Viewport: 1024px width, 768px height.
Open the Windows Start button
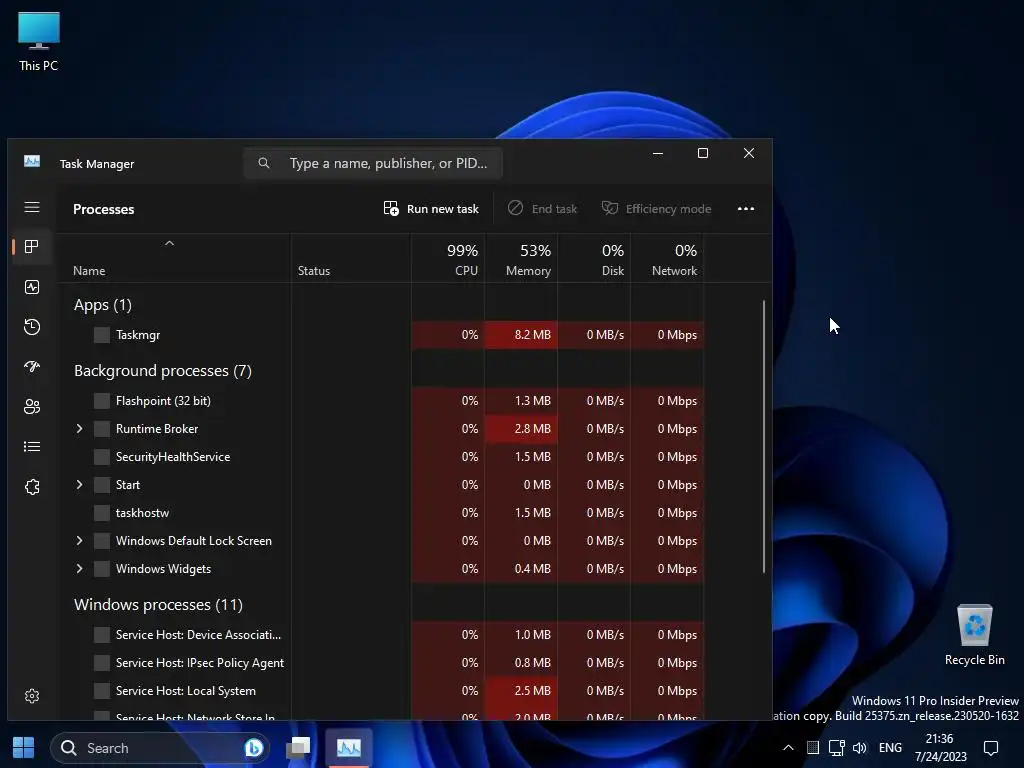point(24,748)
